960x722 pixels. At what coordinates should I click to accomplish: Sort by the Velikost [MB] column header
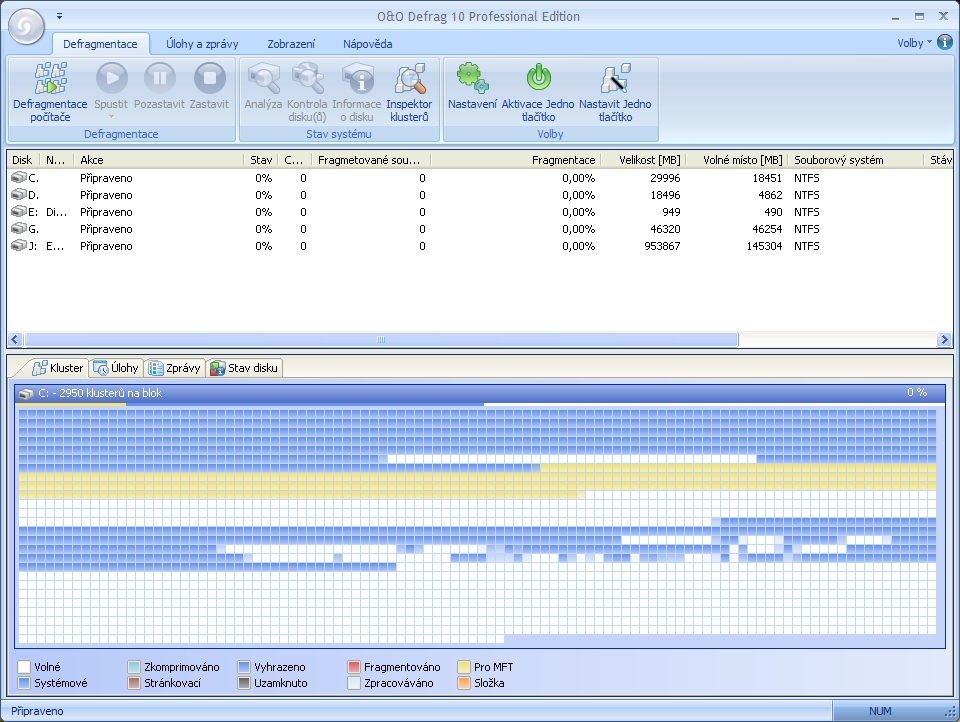pyautogui.click(x=643, y=160)
